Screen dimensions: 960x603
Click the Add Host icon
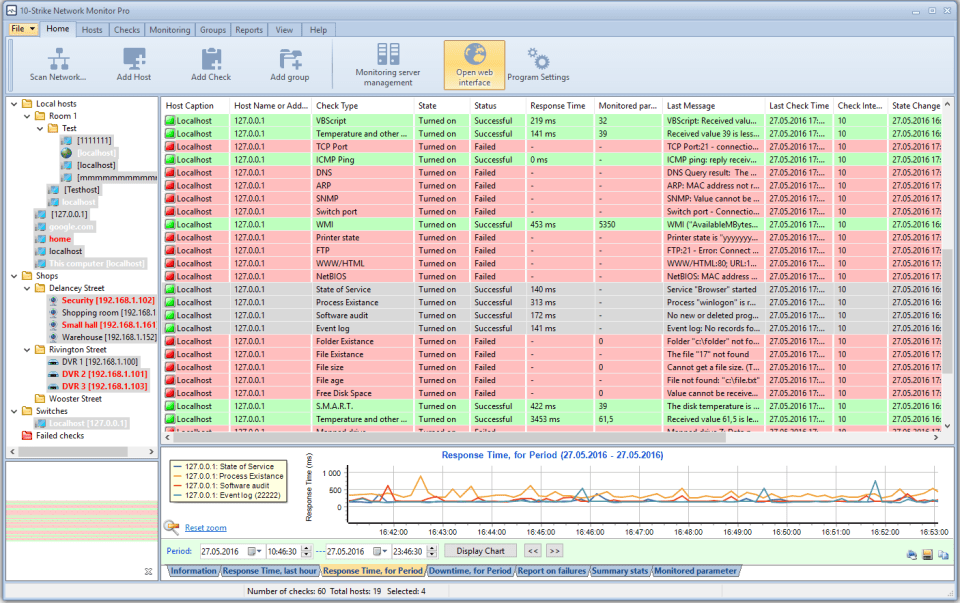click(134, 58)
